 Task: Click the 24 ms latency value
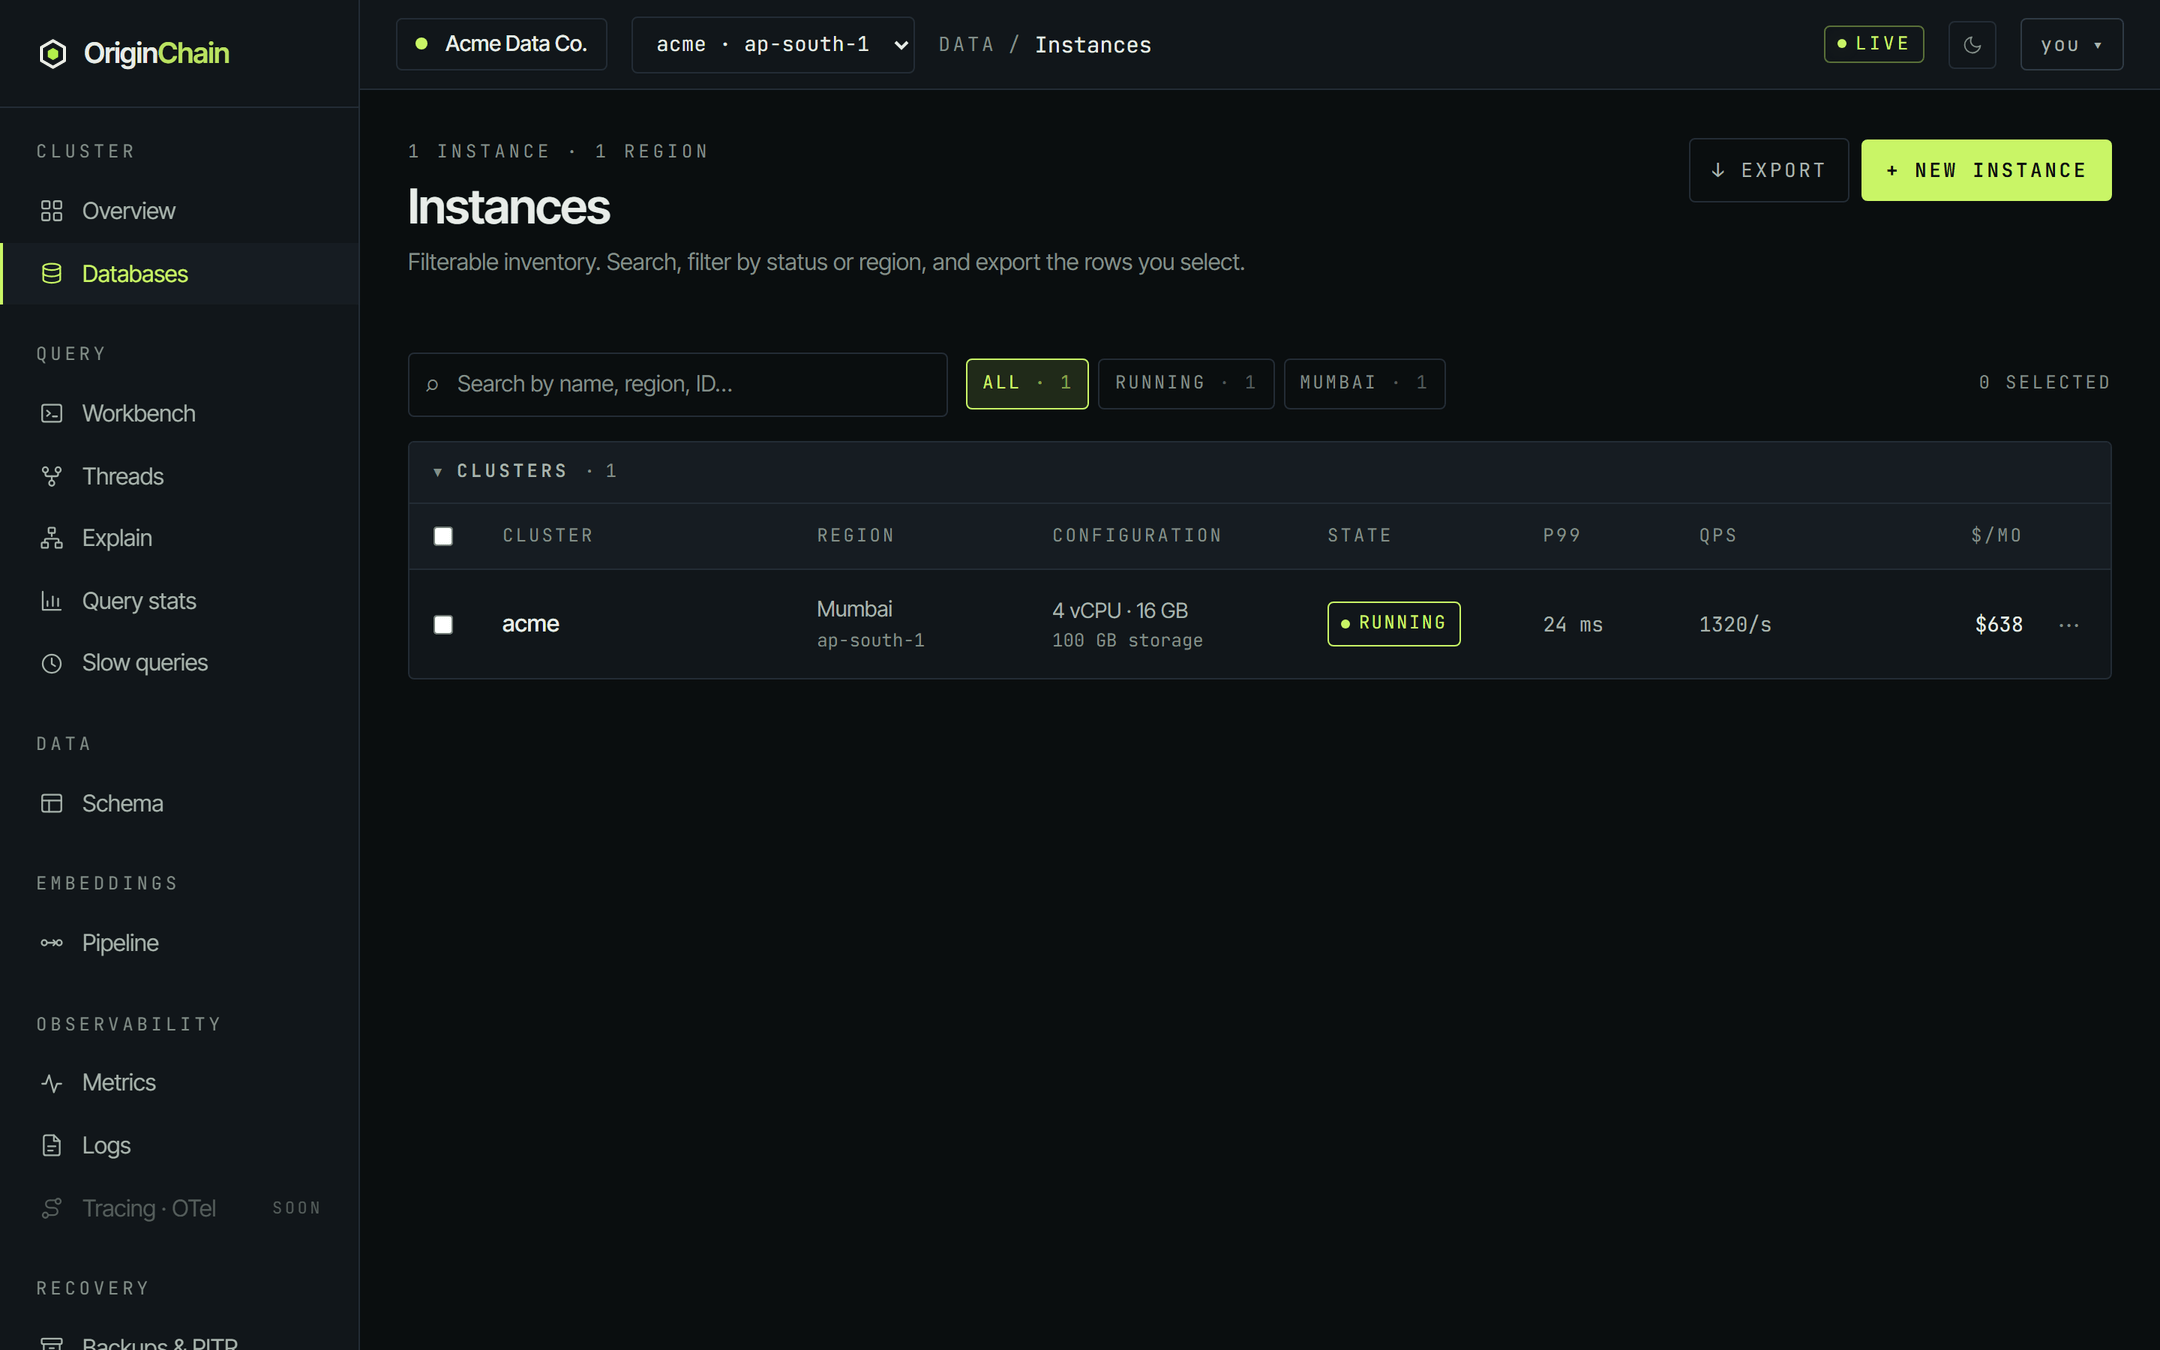[x=1573, y=625]
